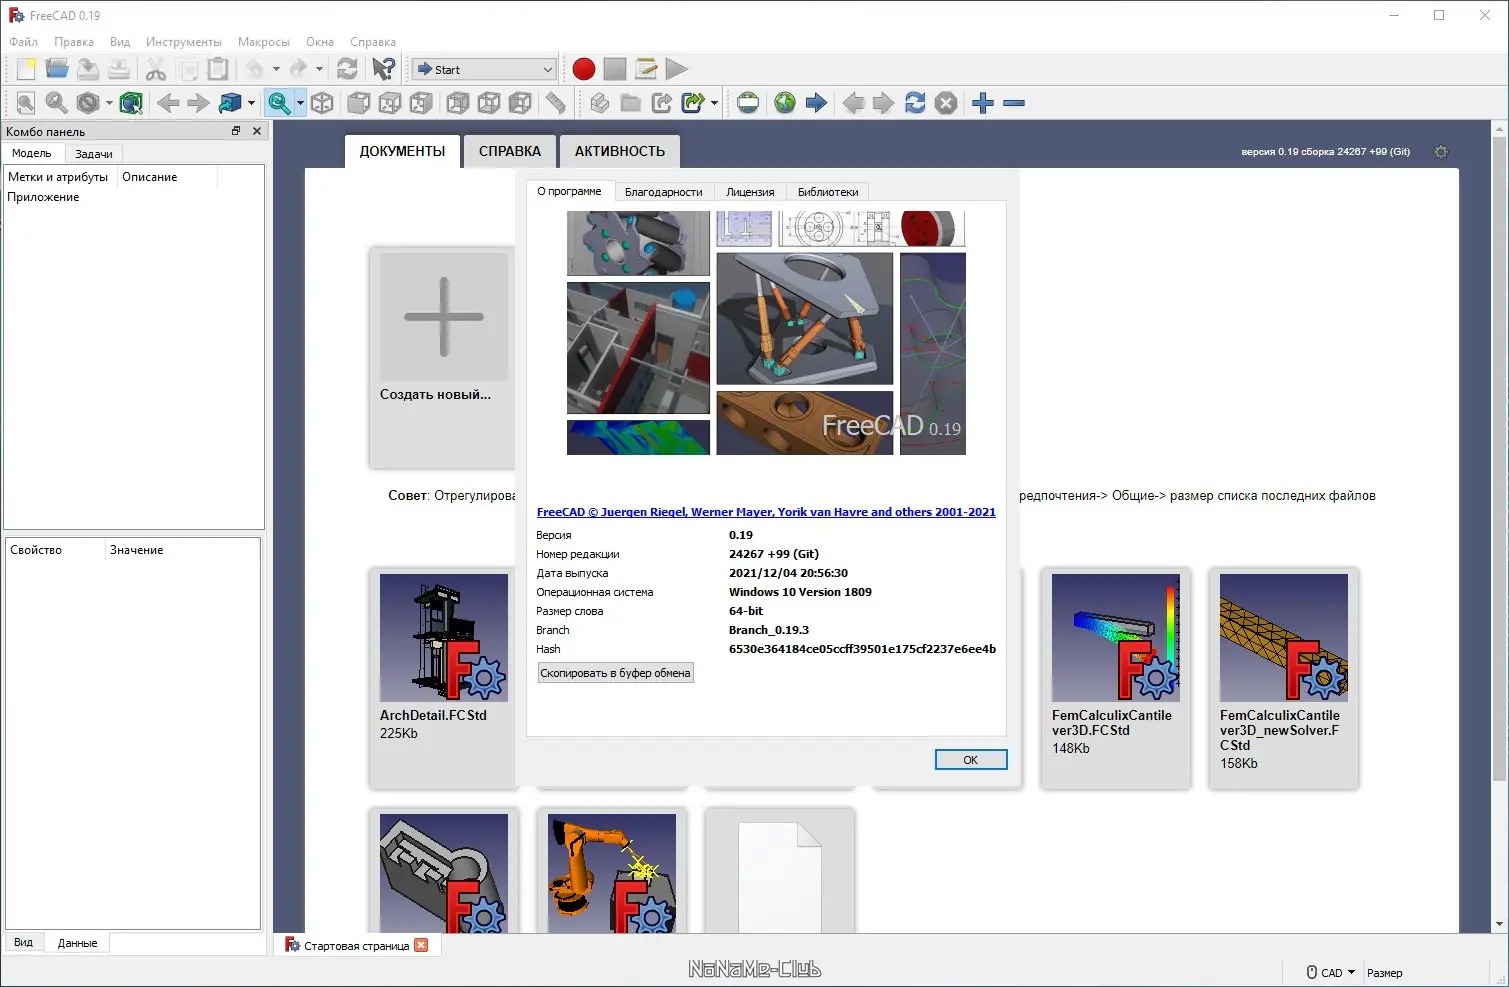This screenshot has width=1509, height=987.
Task: Select the О программе tab
Action: 569,191
